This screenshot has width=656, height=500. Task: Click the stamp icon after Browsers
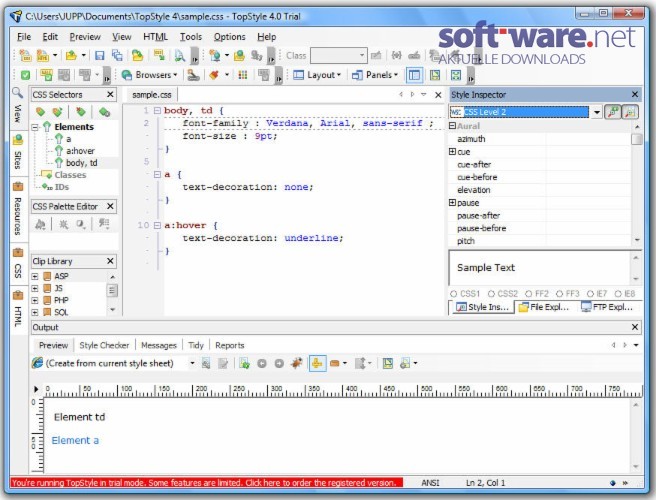click(193, 75)
